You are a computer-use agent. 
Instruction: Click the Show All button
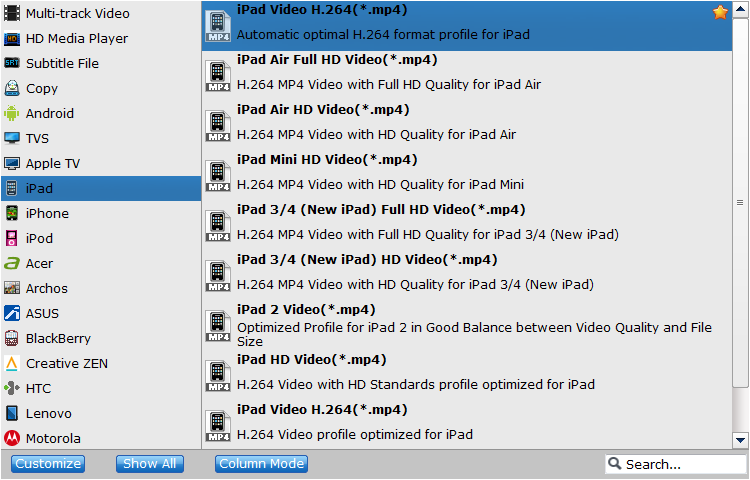(150, 464)
